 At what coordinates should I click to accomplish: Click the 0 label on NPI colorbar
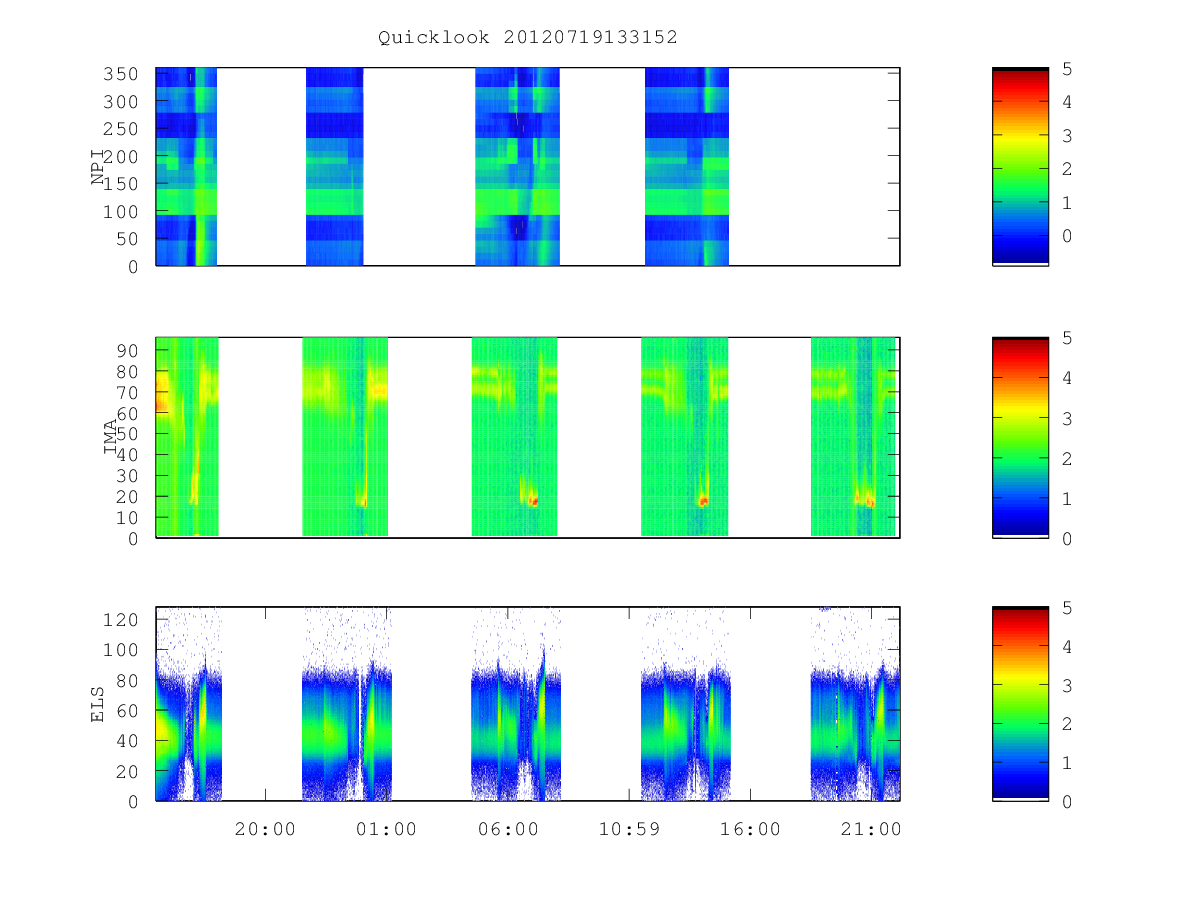[x=1066, y=236]
